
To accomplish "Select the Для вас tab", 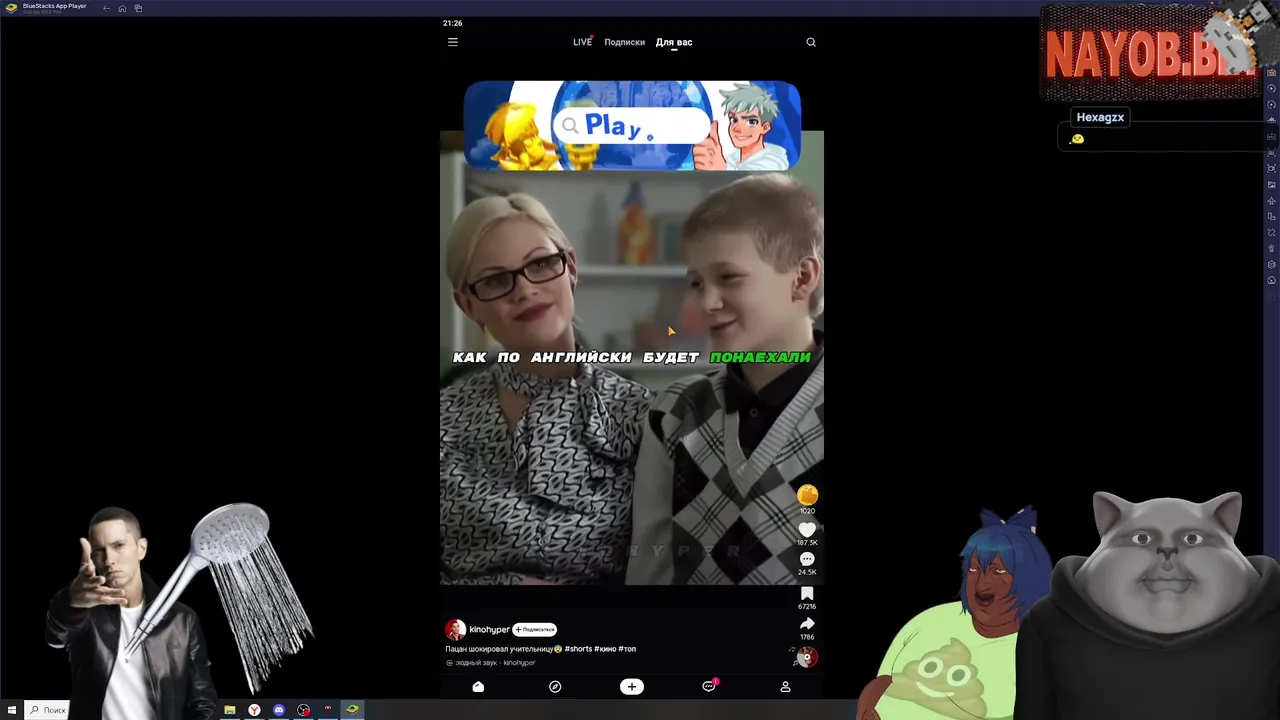I will point(674,42).
